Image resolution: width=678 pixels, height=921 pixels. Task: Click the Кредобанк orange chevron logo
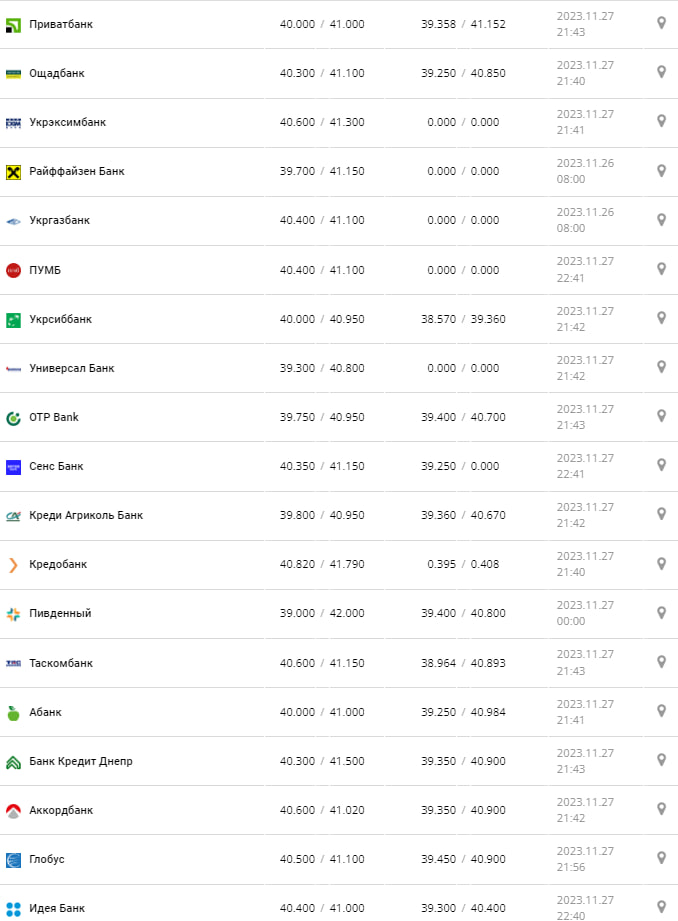[14, 565]
